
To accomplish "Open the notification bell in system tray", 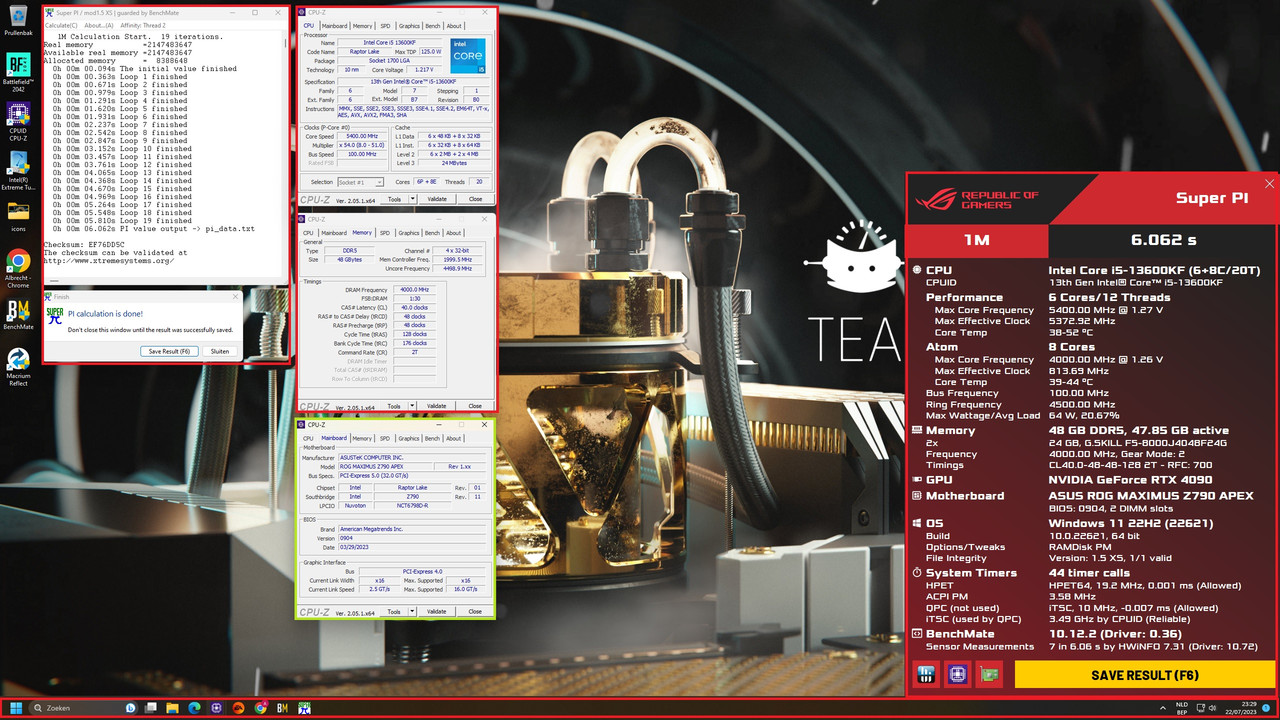I will [1268, 708].
